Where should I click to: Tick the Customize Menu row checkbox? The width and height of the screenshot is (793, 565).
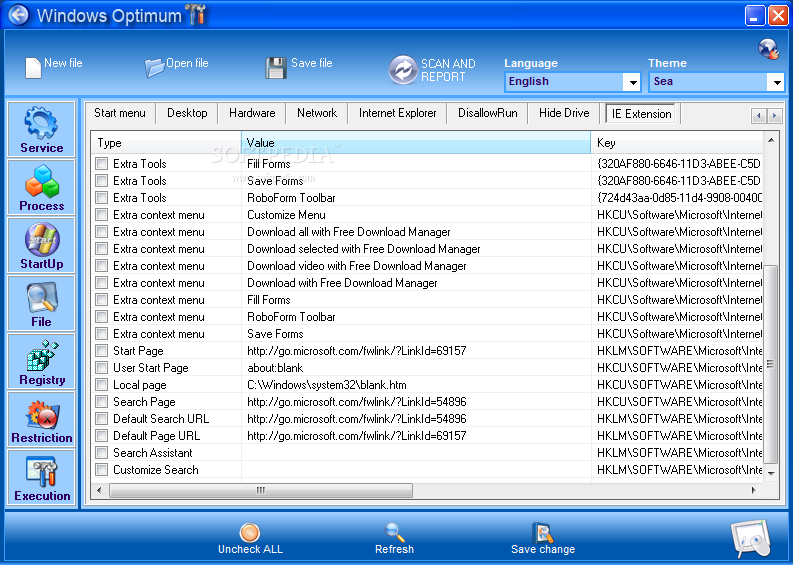(102, 214)
